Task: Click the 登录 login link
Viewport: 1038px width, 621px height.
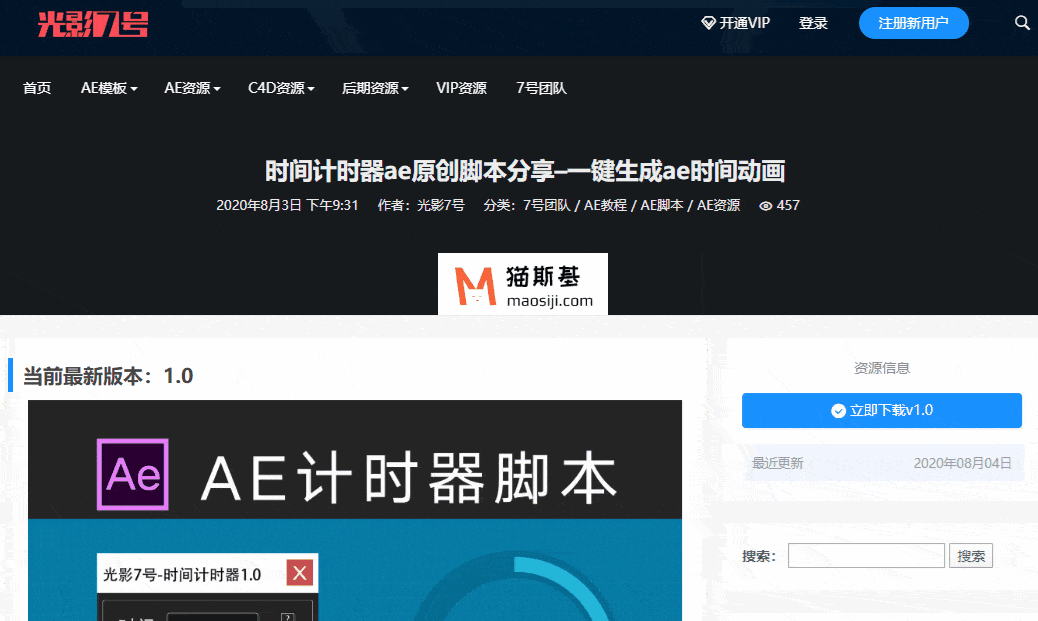Action: pos(813,23)
